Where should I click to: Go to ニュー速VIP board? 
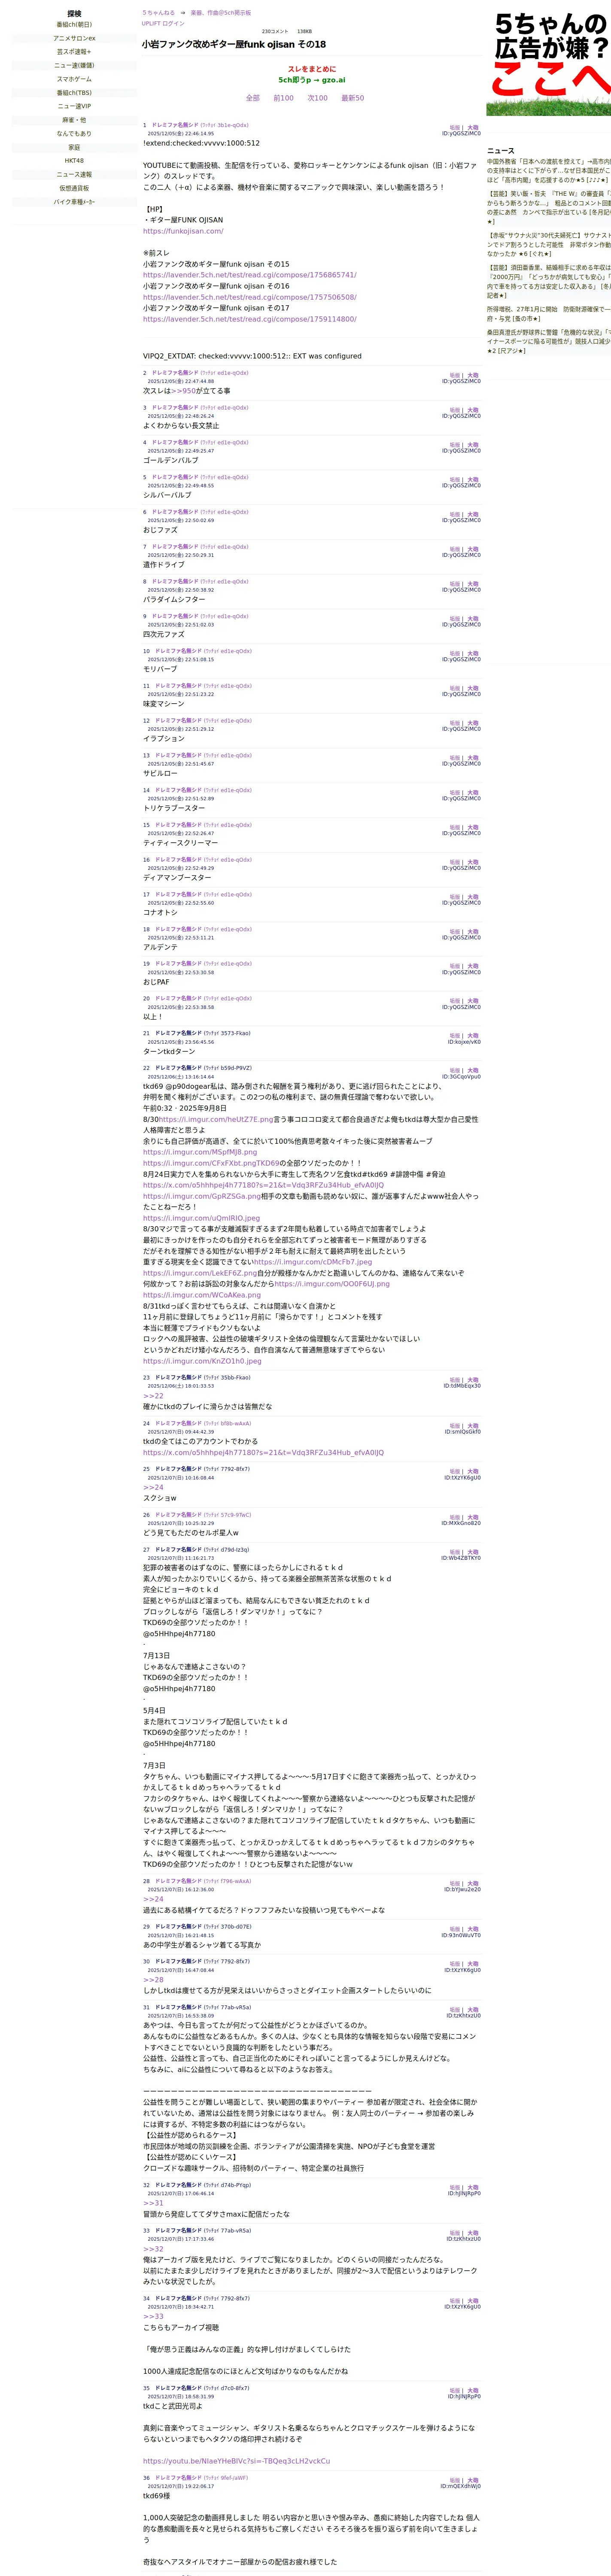point(74,106)
